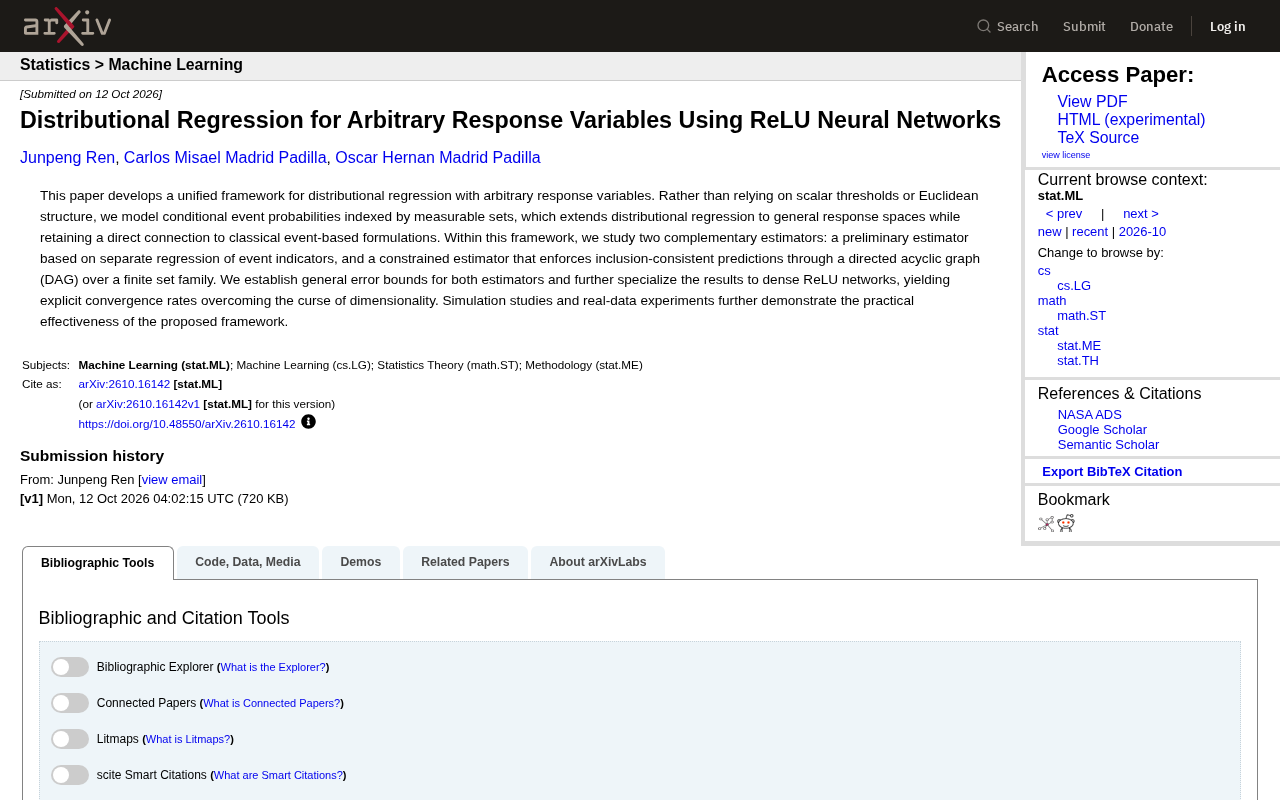Toggle Bibliographic Explorer switch

point(70,667)
